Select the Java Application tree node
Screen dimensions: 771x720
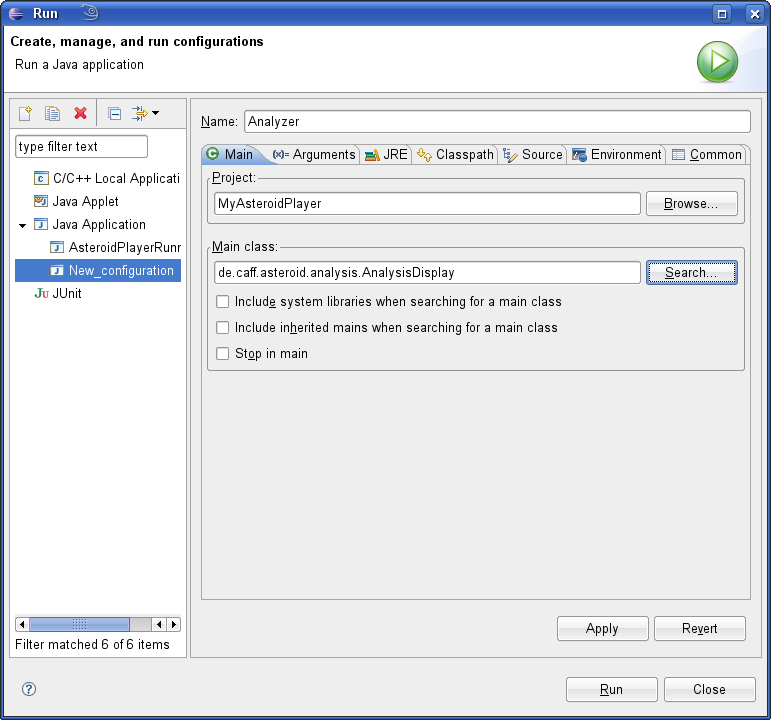(x=90, y=224)
